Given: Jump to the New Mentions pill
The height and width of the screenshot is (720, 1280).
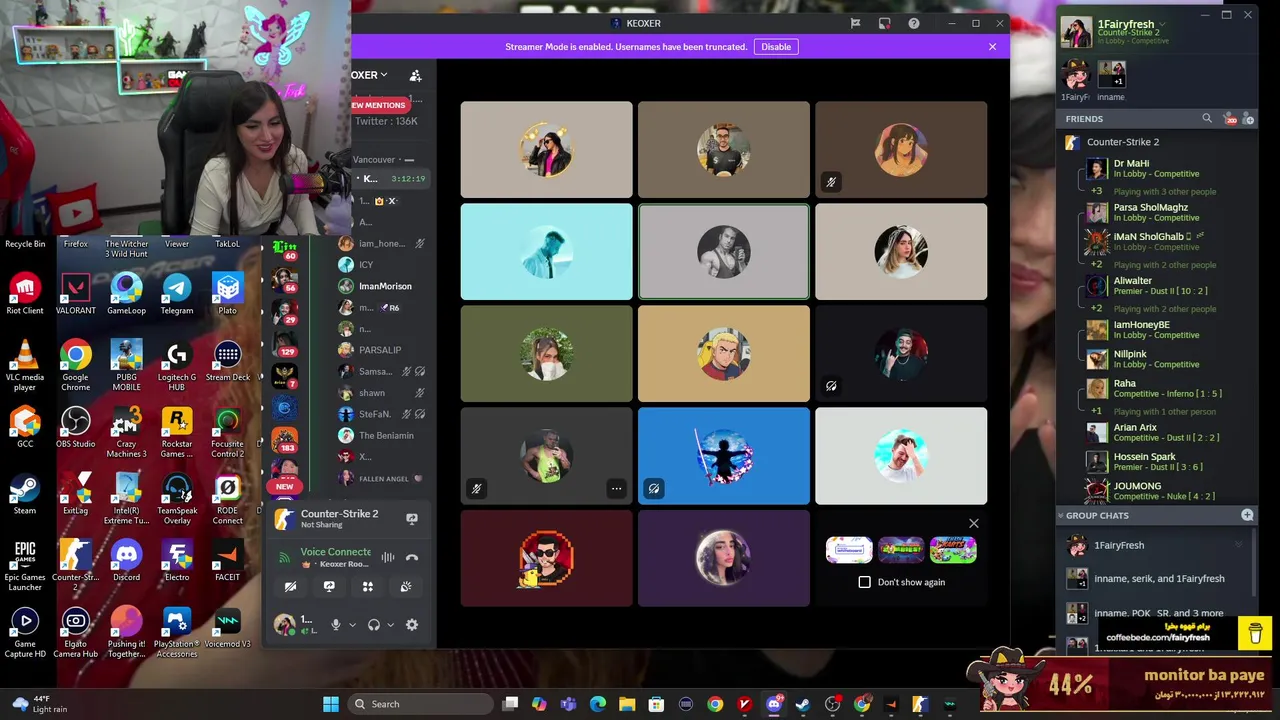Looking at the screenshot, I should pyautogui.click(x=379, y=105).
